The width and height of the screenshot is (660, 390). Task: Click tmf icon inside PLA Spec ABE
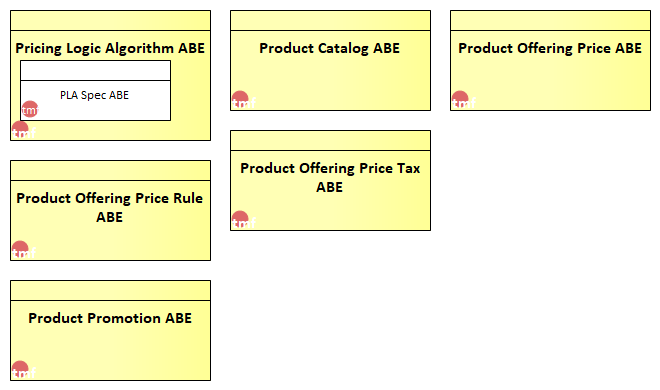[30, 109]
